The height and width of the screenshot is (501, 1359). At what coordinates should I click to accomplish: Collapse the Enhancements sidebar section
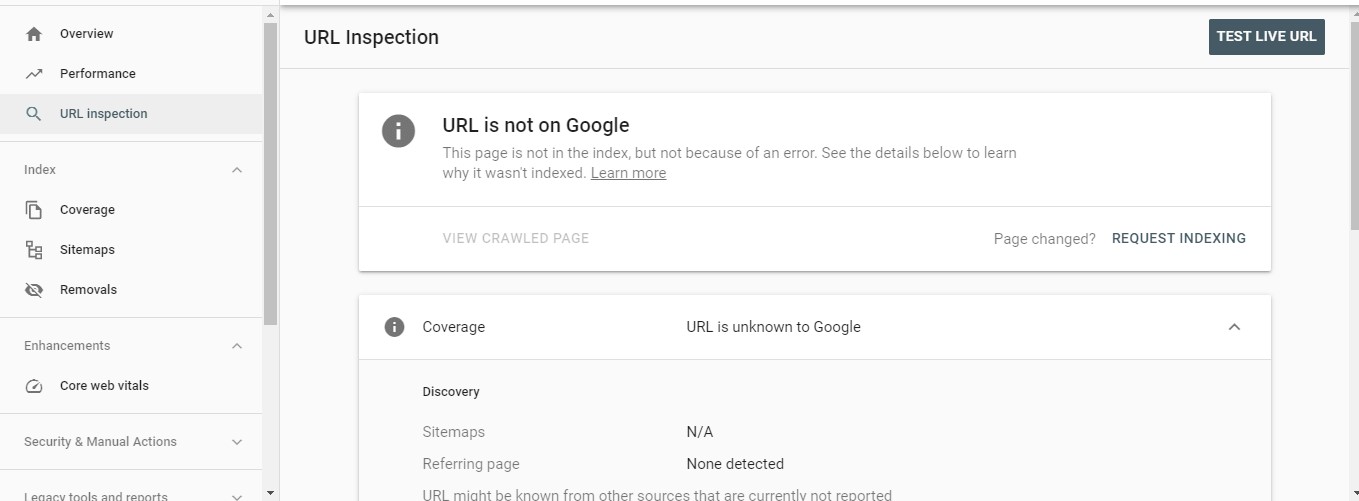(x=237, y=346)
